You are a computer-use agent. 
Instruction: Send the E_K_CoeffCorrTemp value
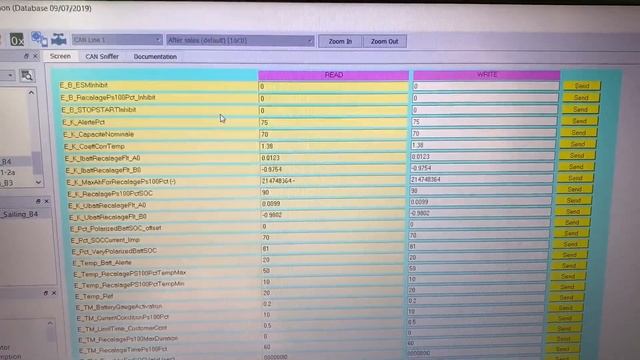578,144
